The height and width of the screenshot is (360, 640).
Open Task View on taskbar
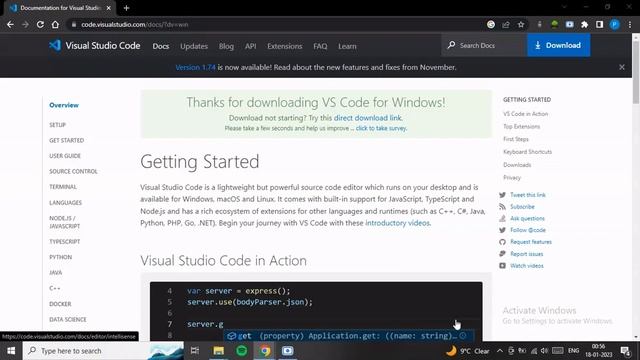(x=195, y=351)
